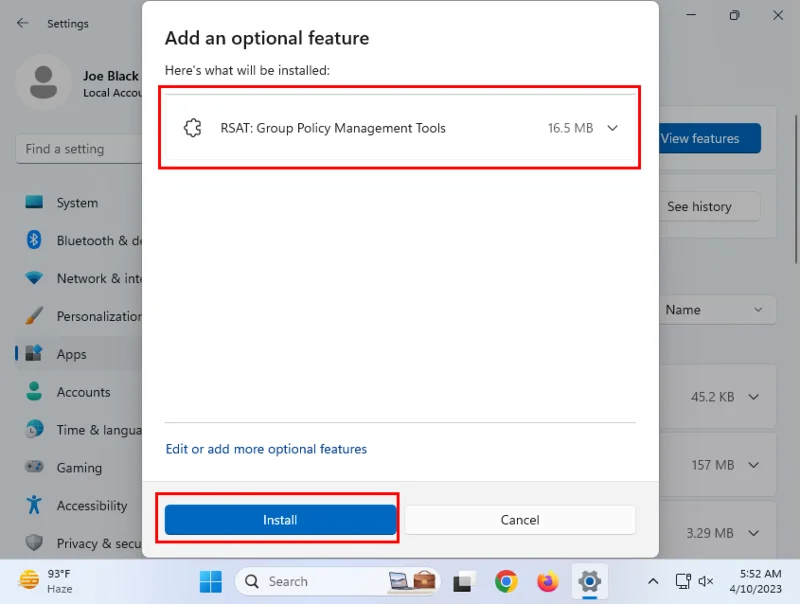Open Task View from taskbar

[464, 582]
